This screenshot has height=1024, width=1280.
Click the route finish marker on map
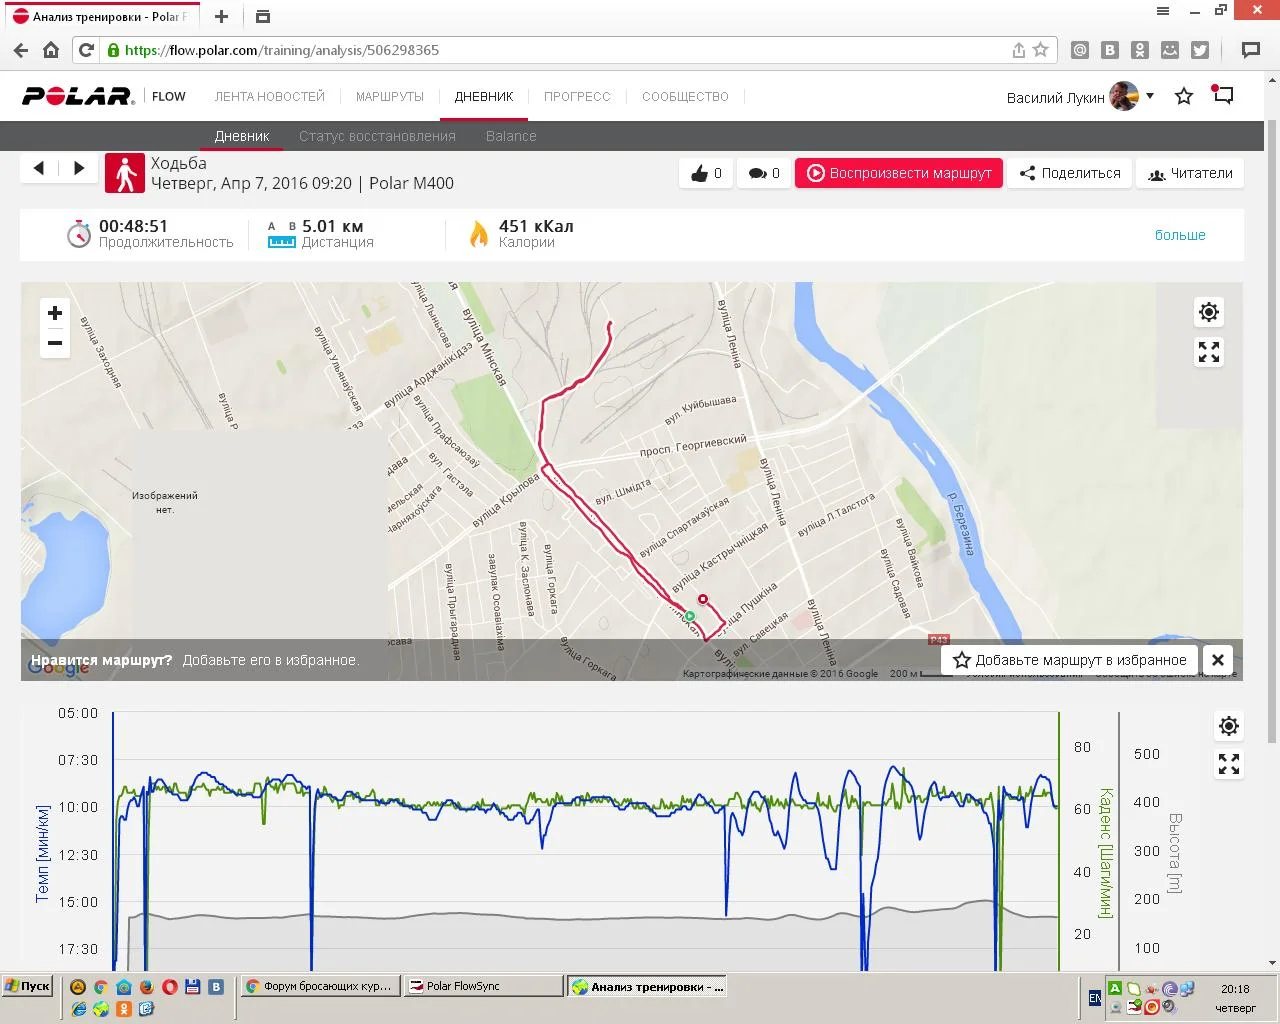pyautogui.click(x=703, y=599)
